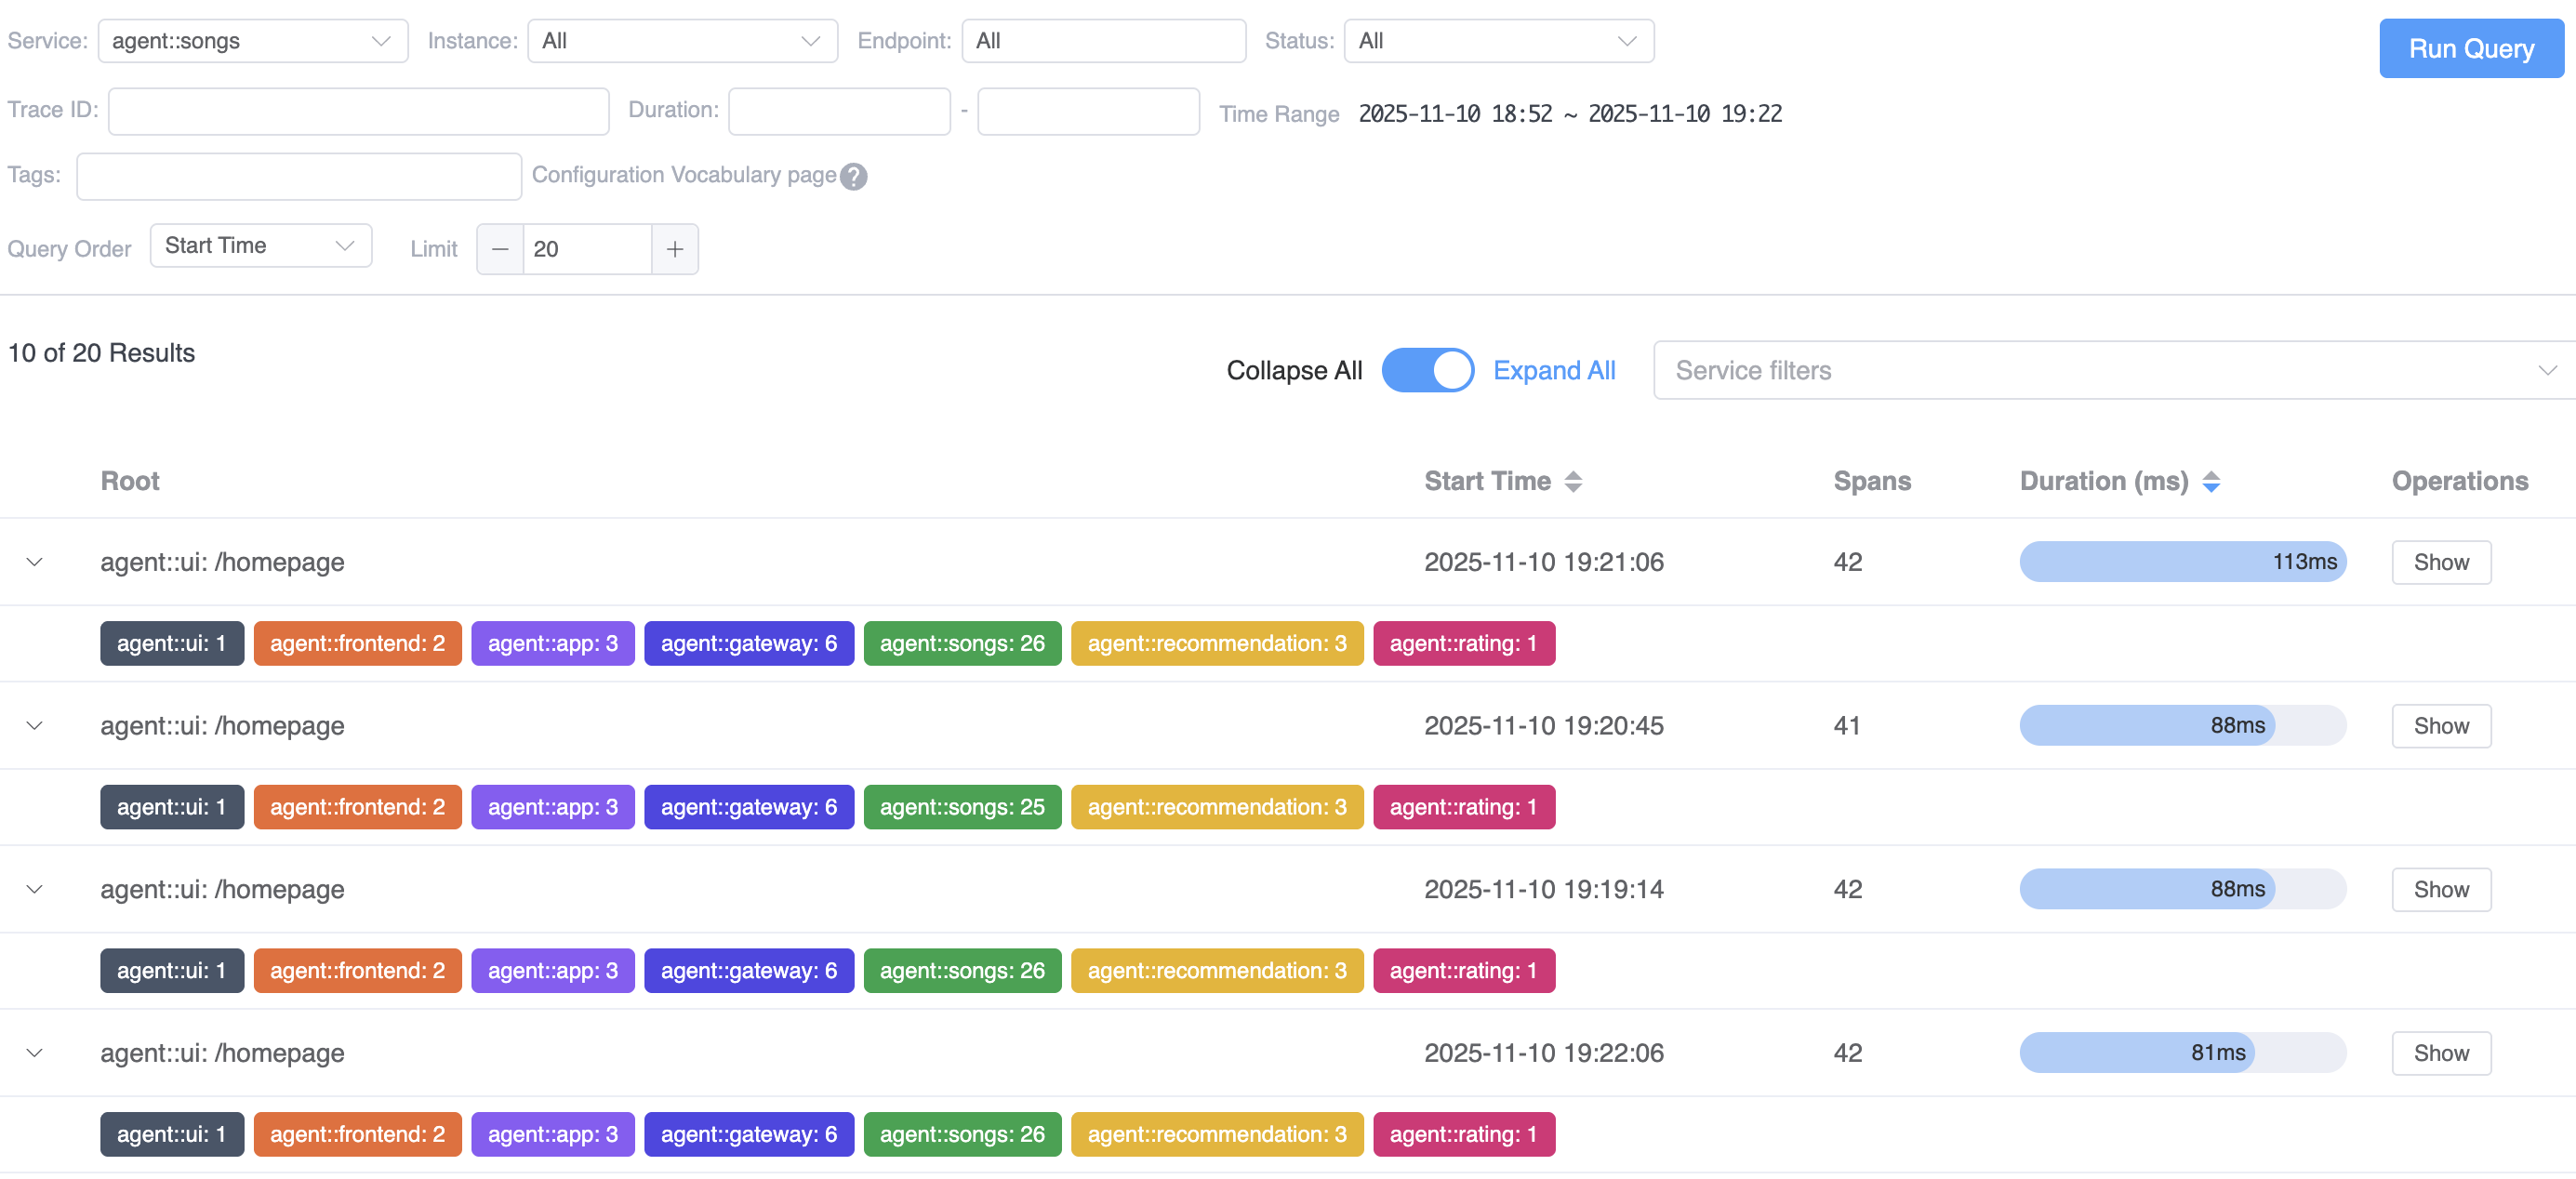Click Show for the 113ms trace
This screenshot has width=2576, height=1179.
pyautogui.click(x=2440, y=562)
